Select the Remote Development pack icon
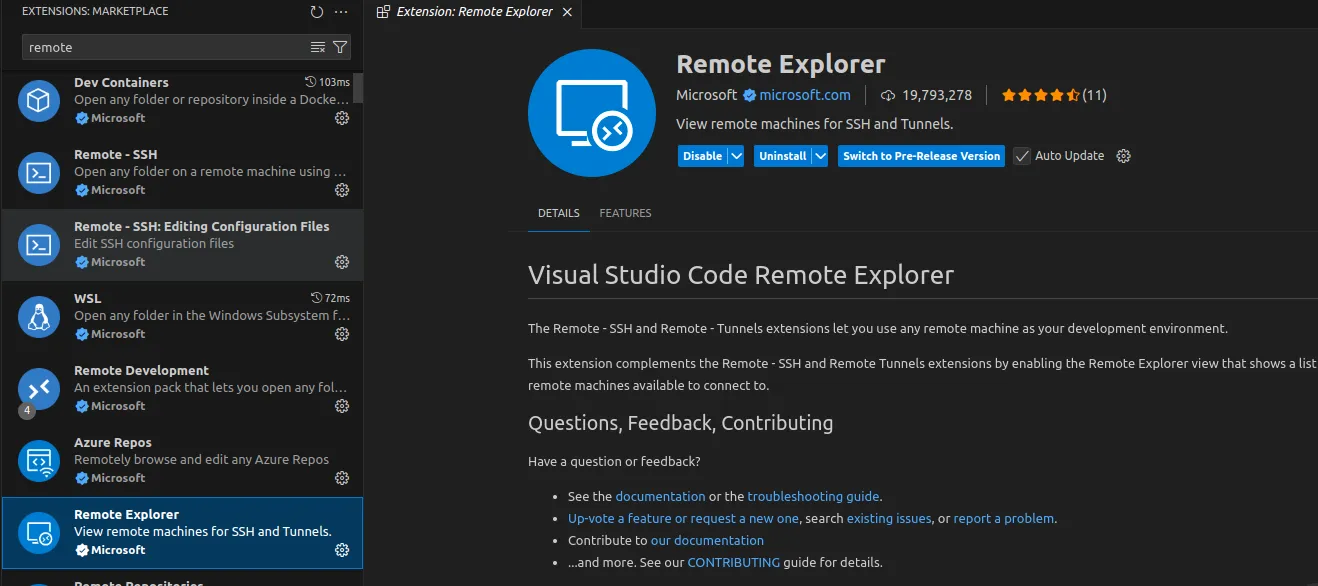The width and height of the screenshot is (1318, 586). [x=39, y=389]
